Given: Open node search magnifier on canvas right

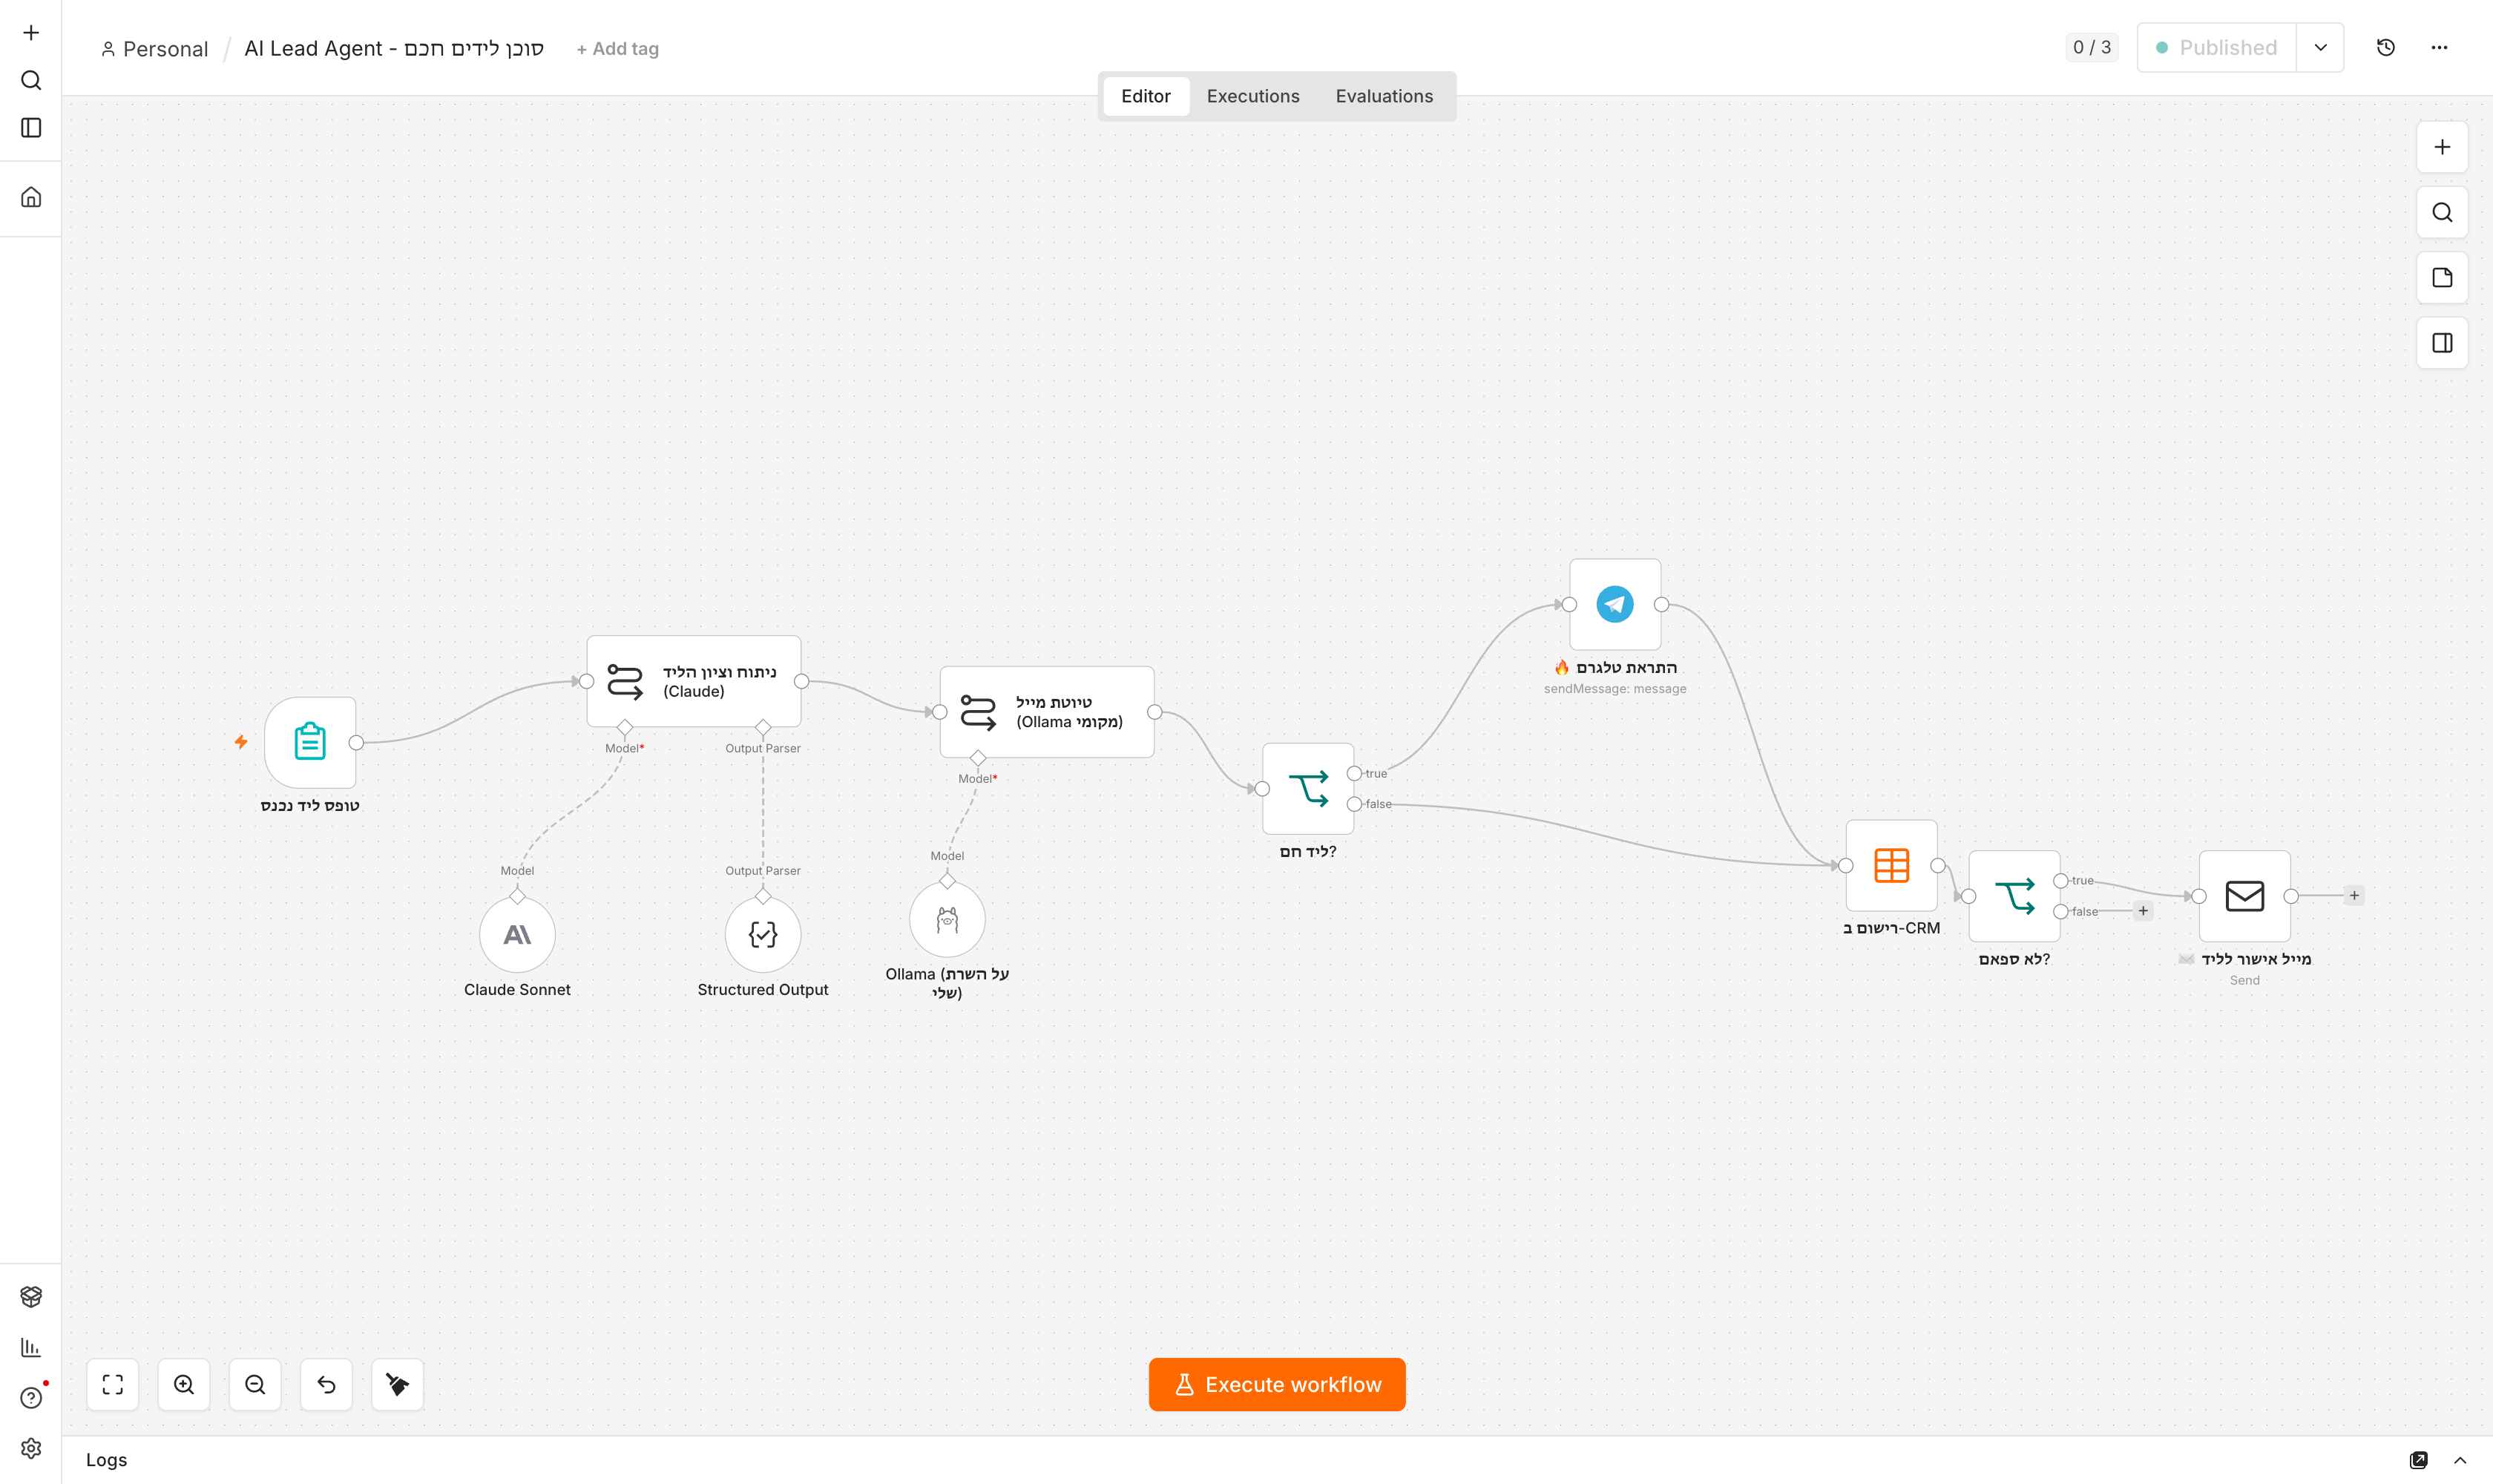Looking at the screenshot, I should 2442,212.
